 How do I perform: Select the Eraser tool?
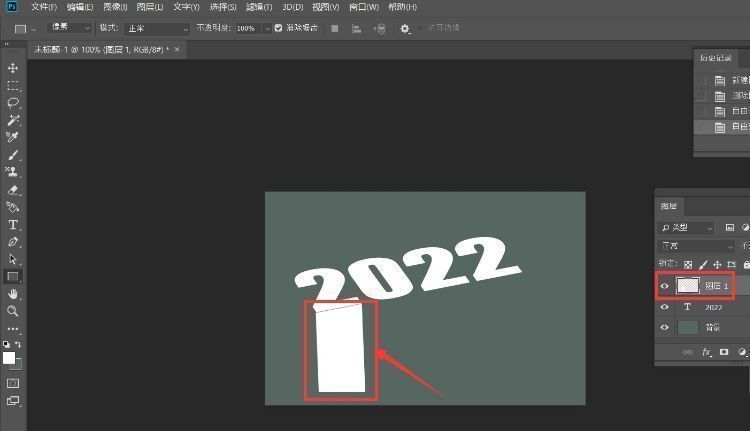click(x=13, y=189)
